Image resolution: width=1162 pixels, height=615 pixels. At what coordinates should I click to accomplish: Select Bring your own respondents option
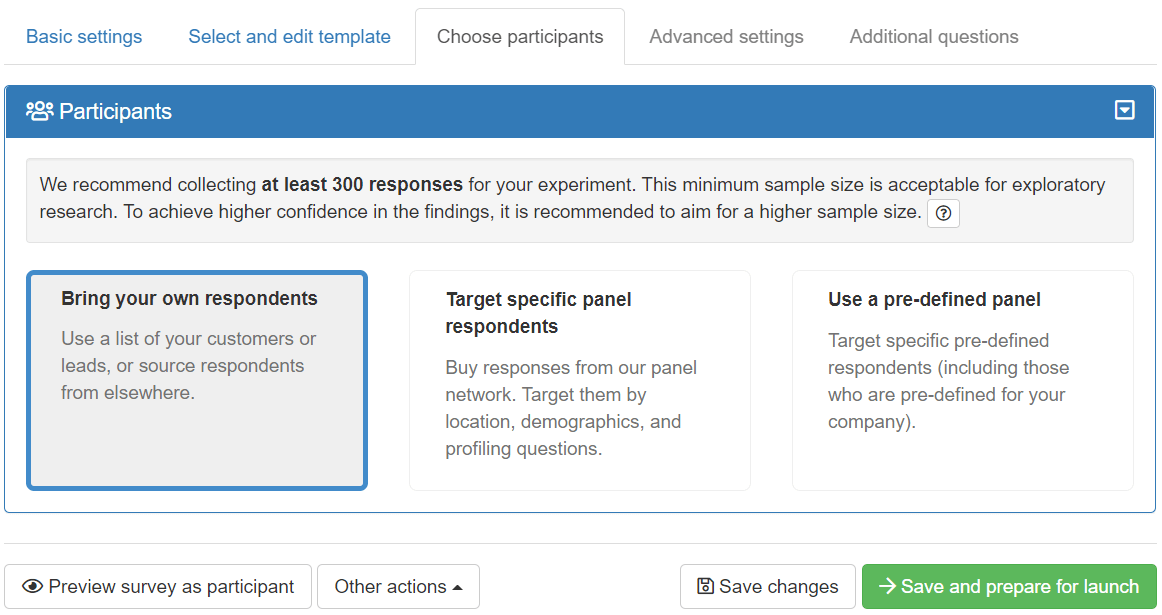tap(197, 380)
